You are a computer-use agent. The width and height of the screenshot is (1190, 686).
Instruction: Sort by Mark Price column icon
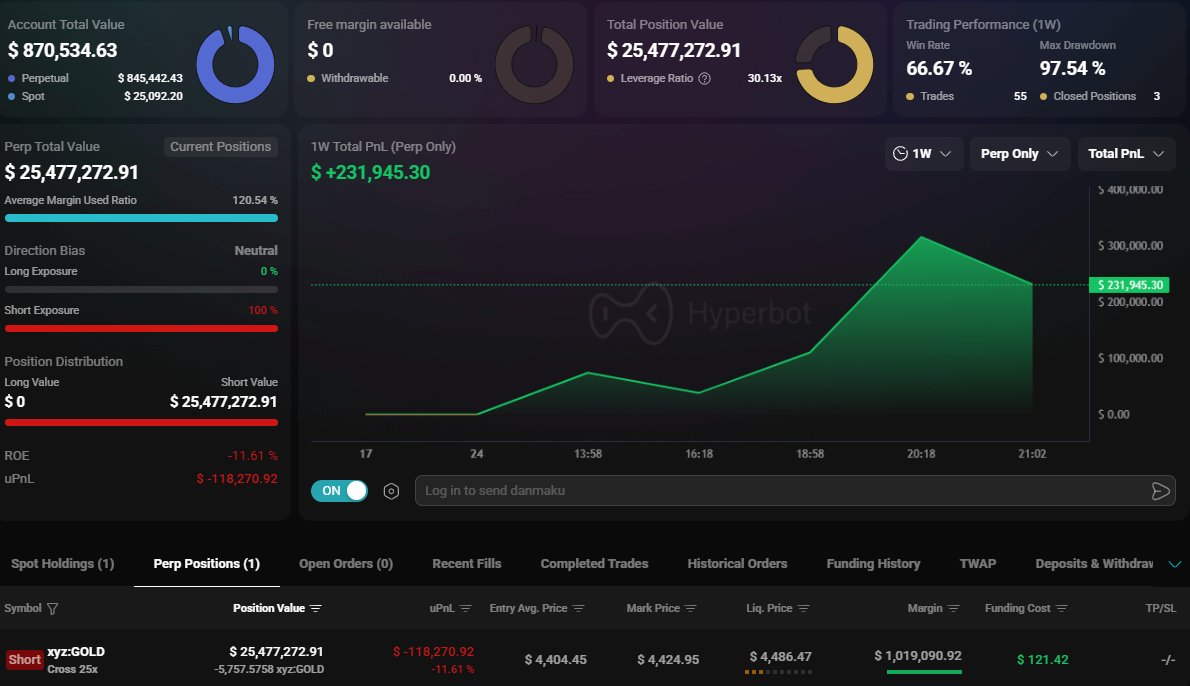(691, 609)
